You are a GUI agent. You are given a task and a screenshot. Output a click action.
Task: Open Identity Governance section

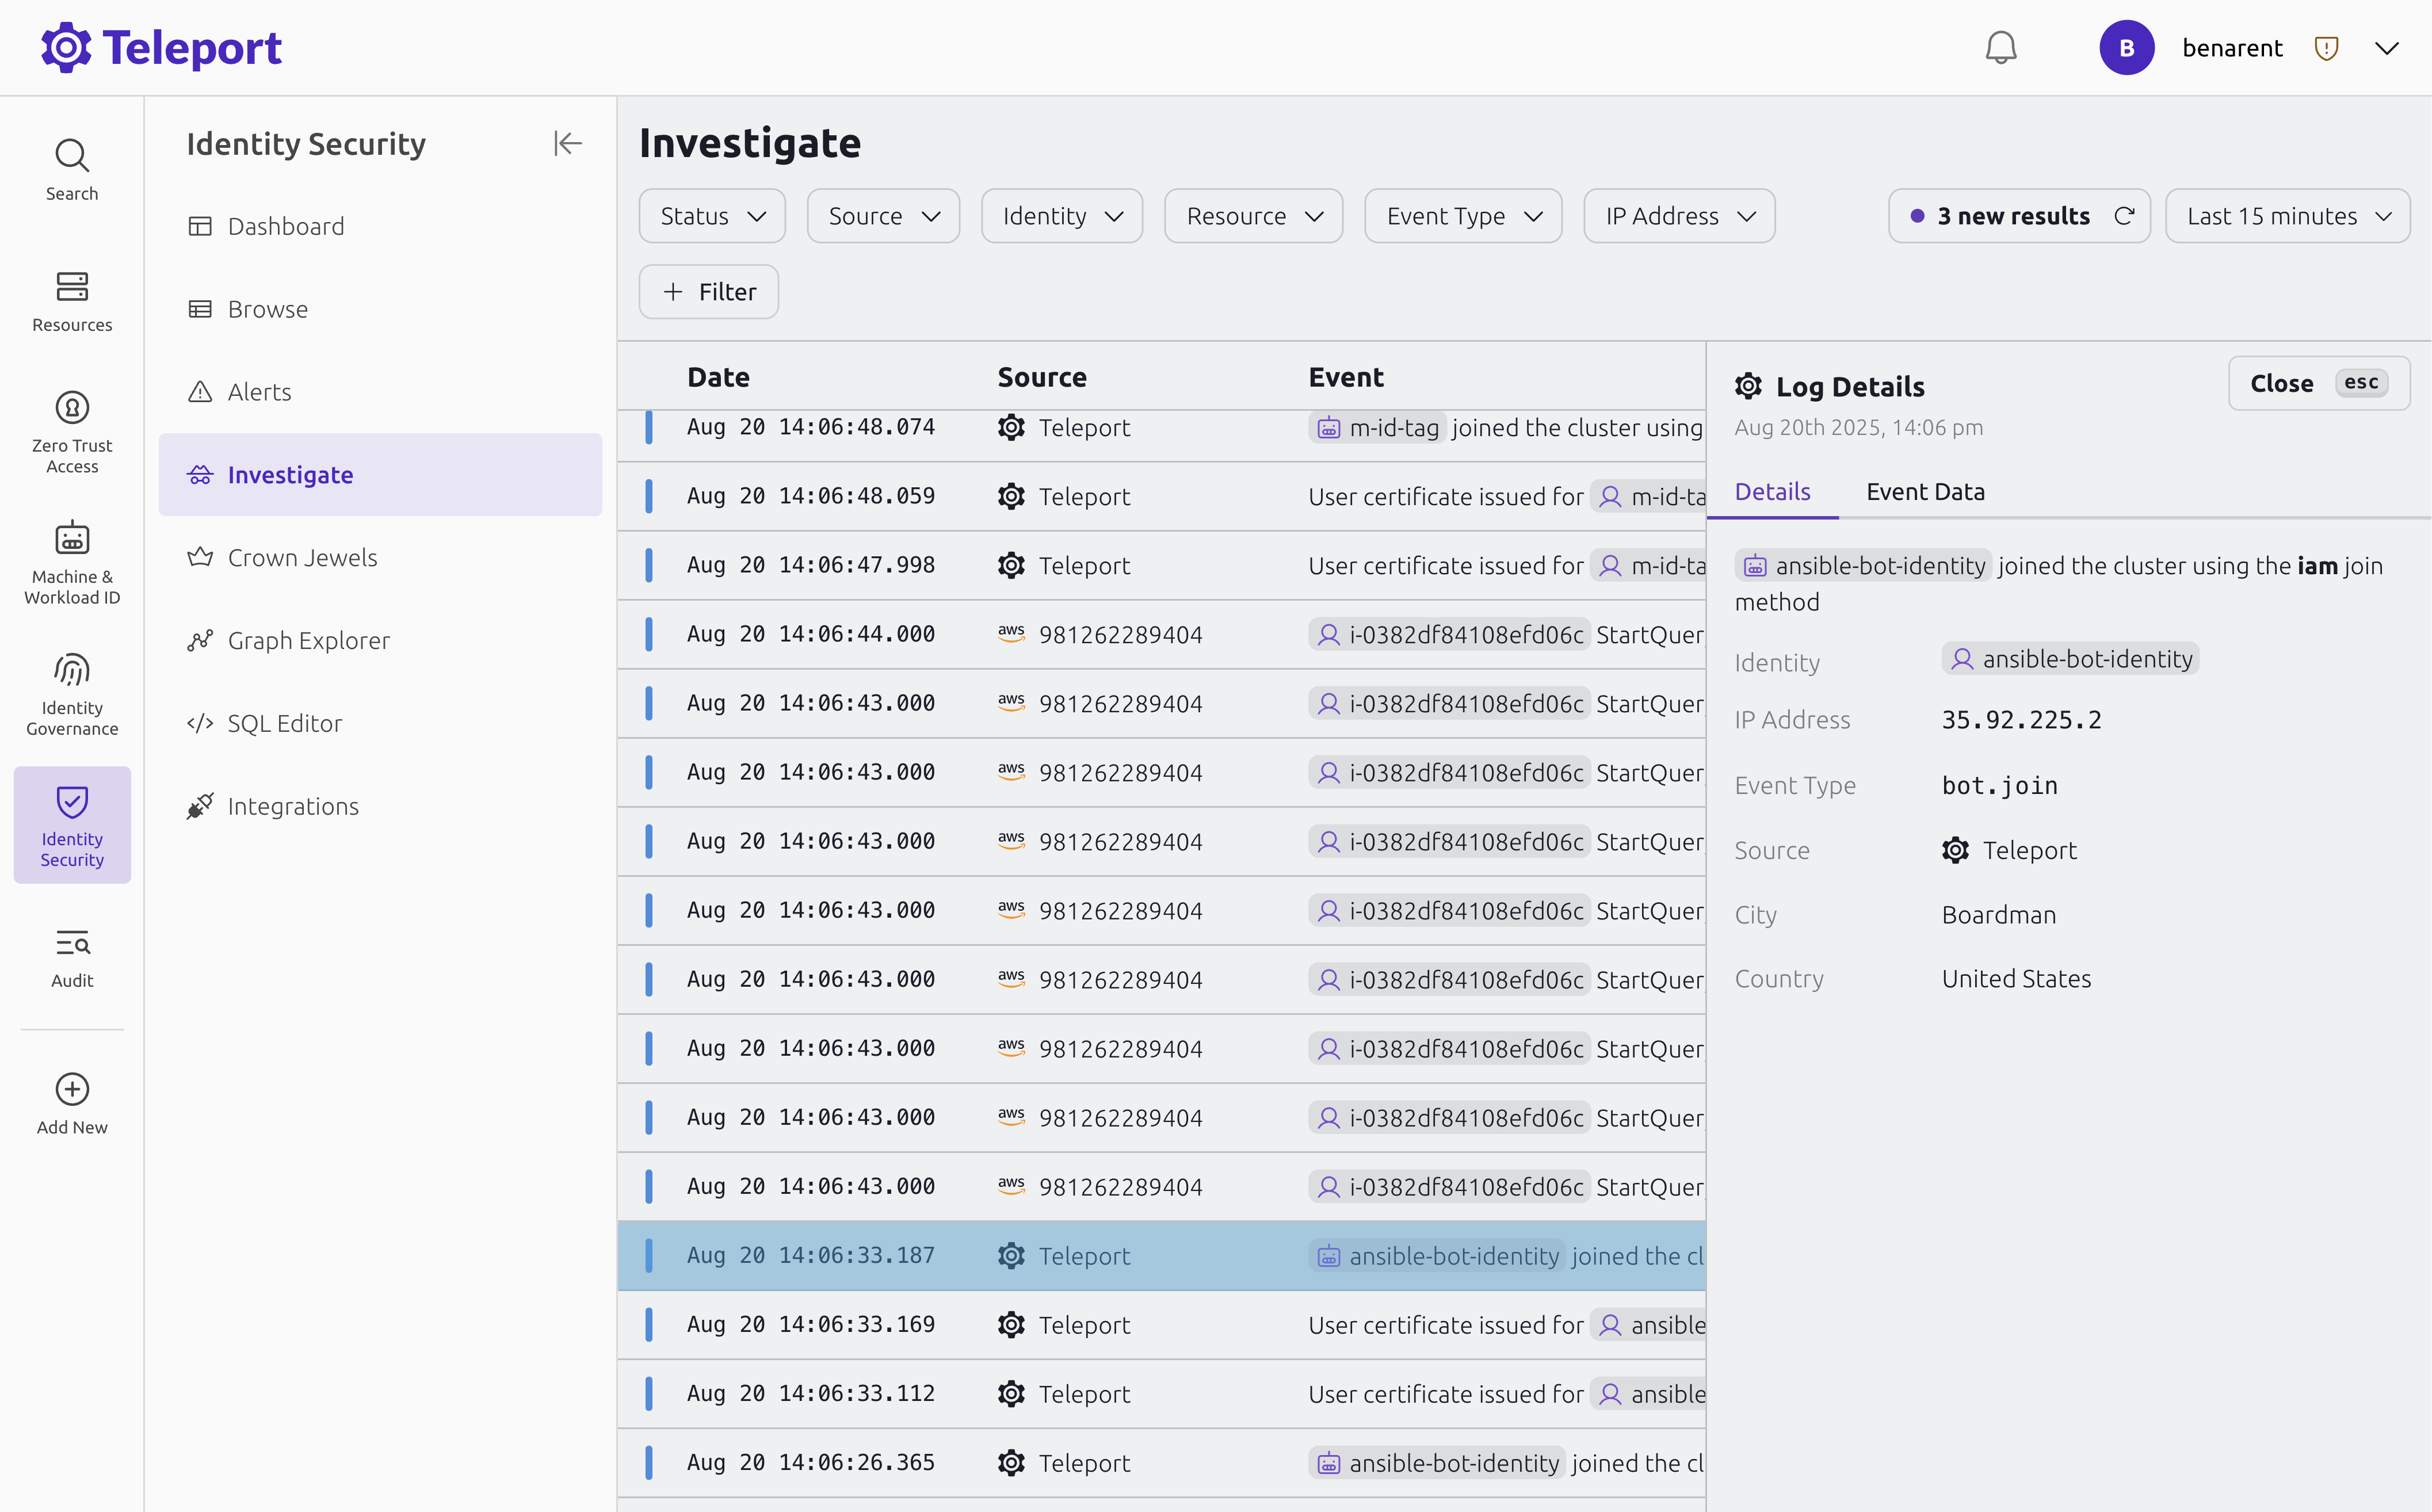(x=71, y=692)
